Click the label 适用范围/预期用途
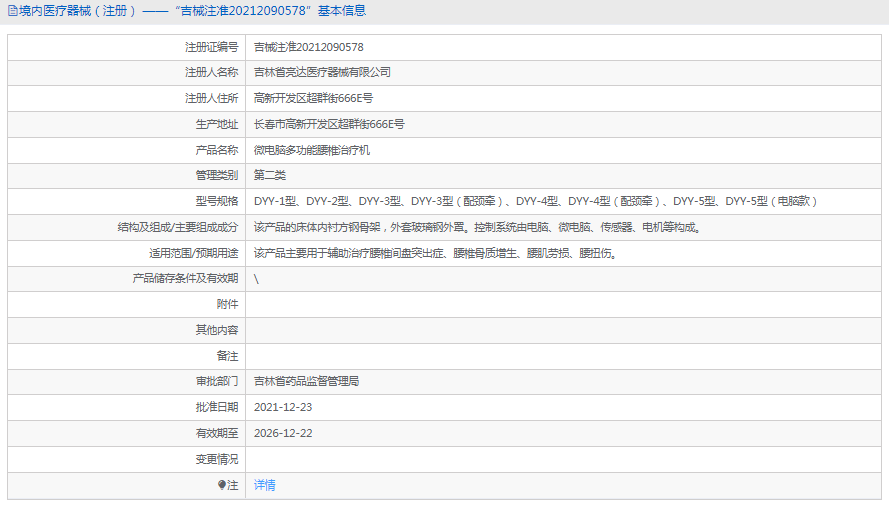Viewport: 889px width, 508px height. pos(193,253)
